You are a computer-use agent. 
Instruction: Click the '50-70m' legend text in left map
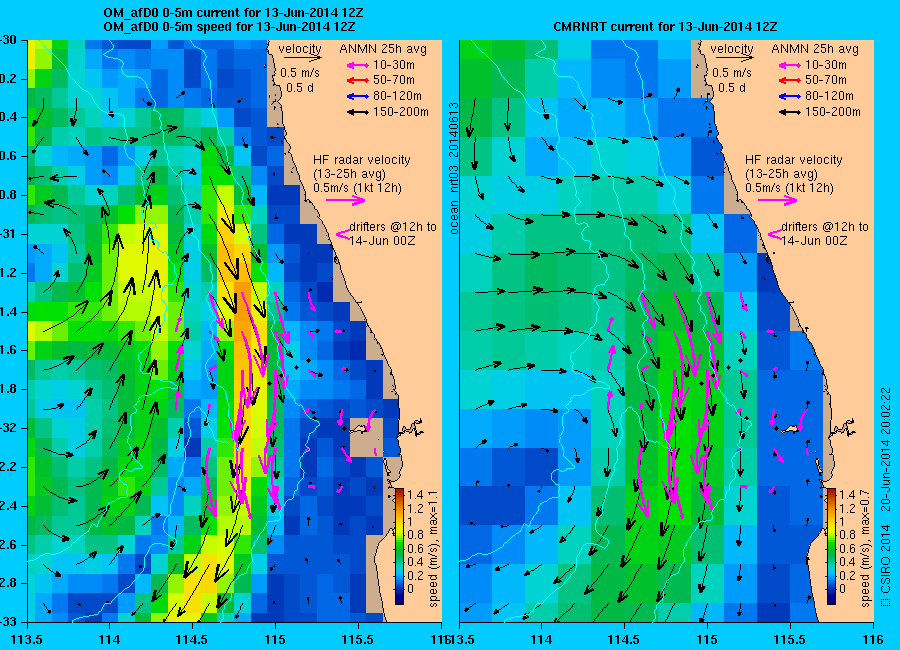pyautogui.click(x=393, y=80)
